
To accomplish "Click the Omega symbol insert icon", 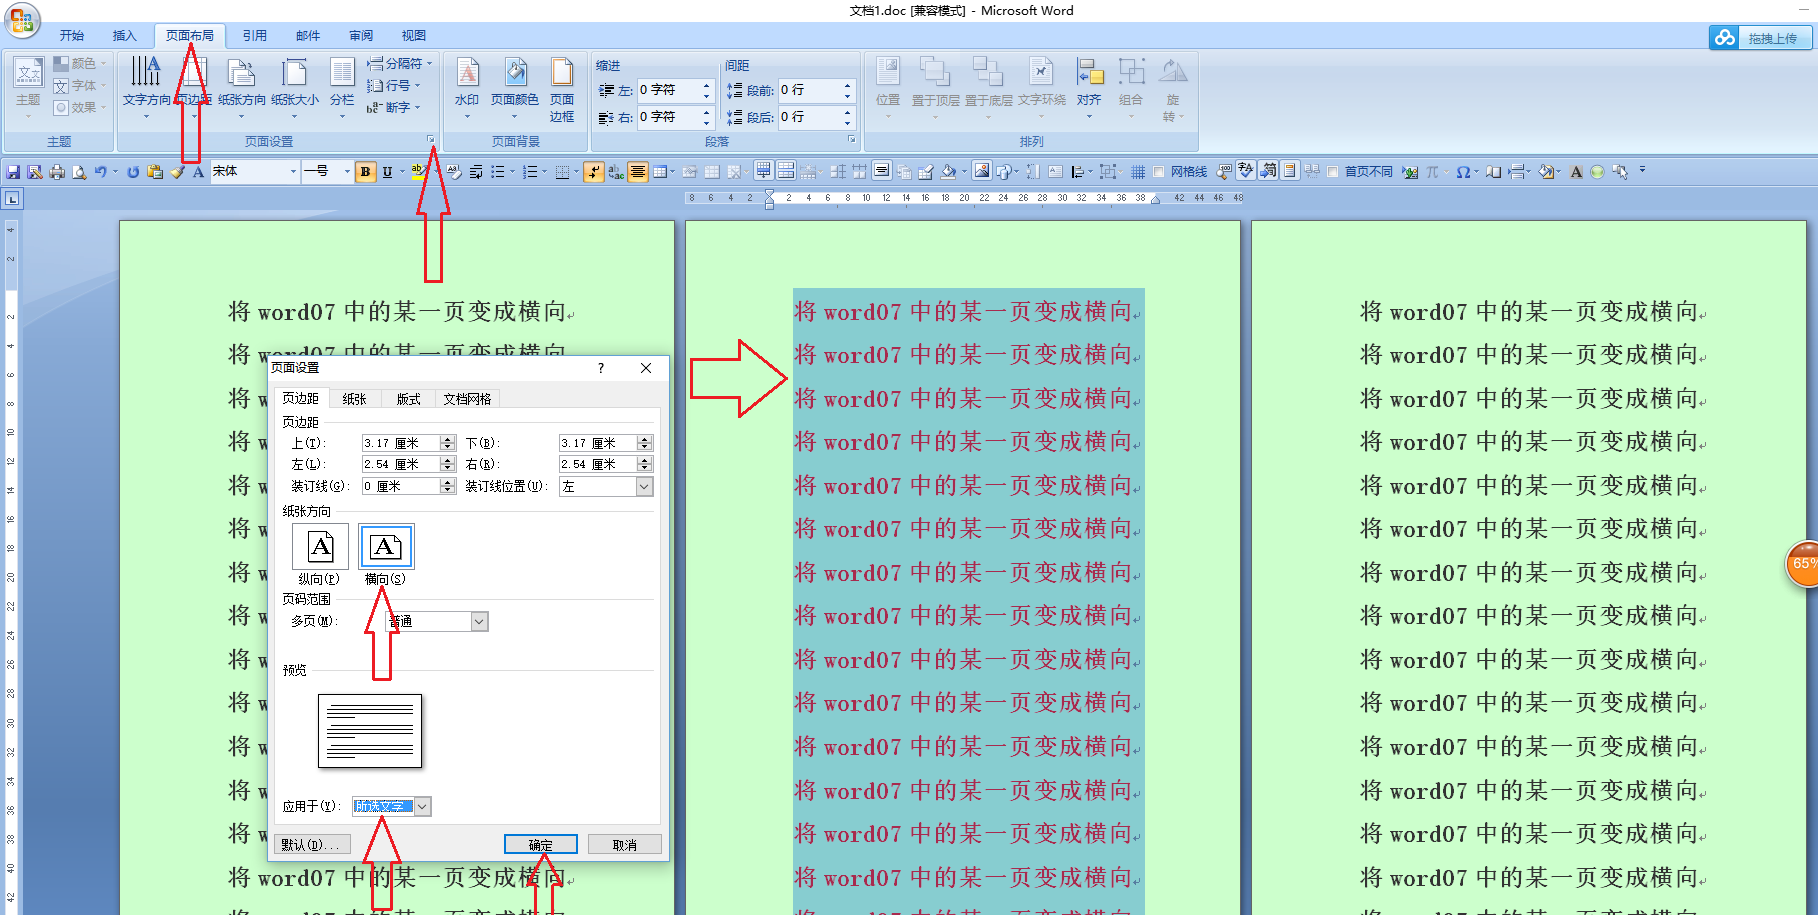I will point(1463,172).
